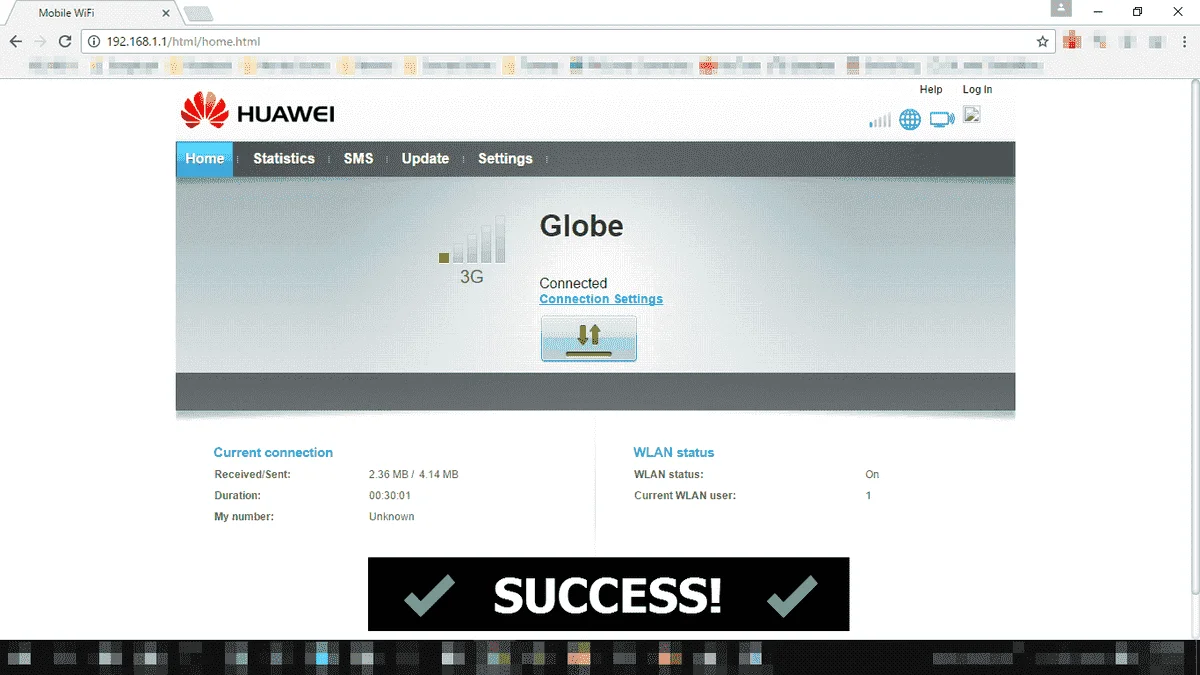1200x675 pixels.
Task: Click the Huawei logo
Action: tap(257, 111)
